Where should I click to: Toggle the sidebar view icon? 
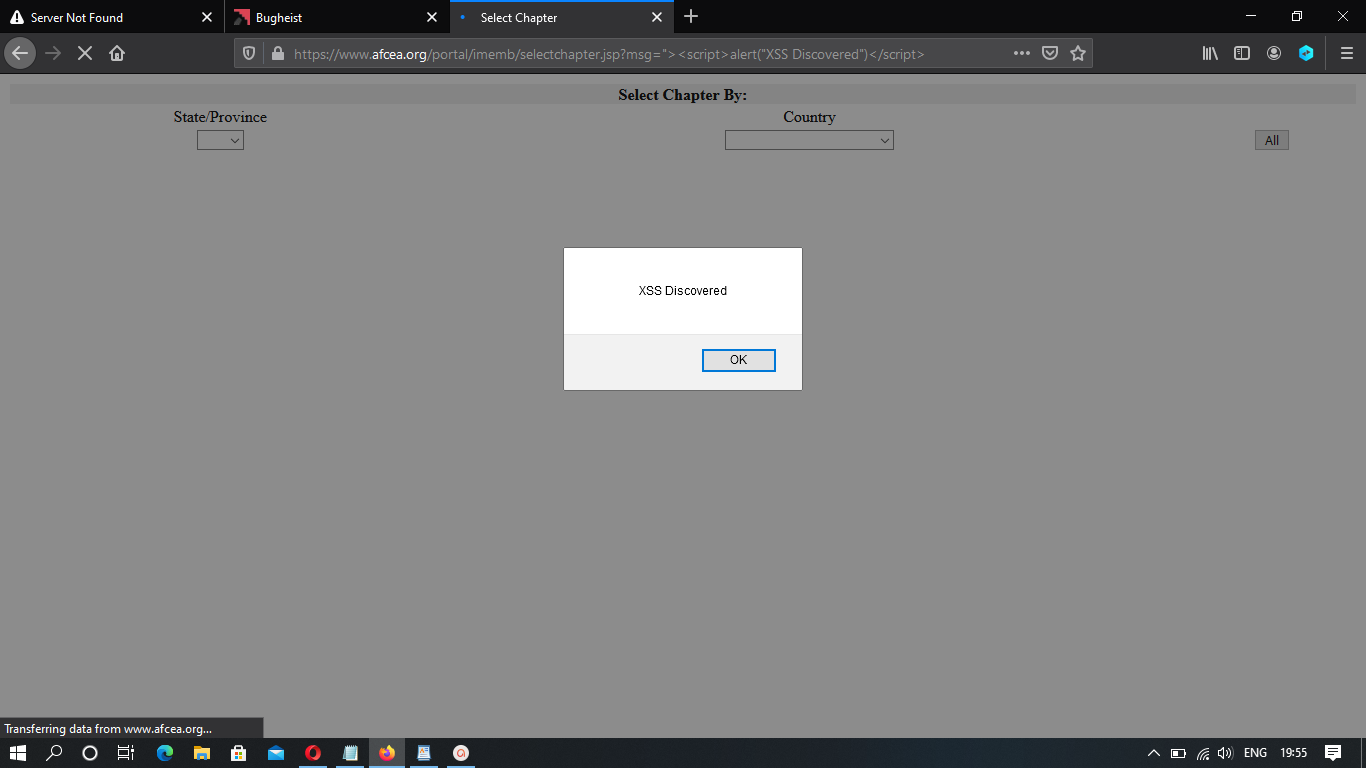[x=1242, y=53]
